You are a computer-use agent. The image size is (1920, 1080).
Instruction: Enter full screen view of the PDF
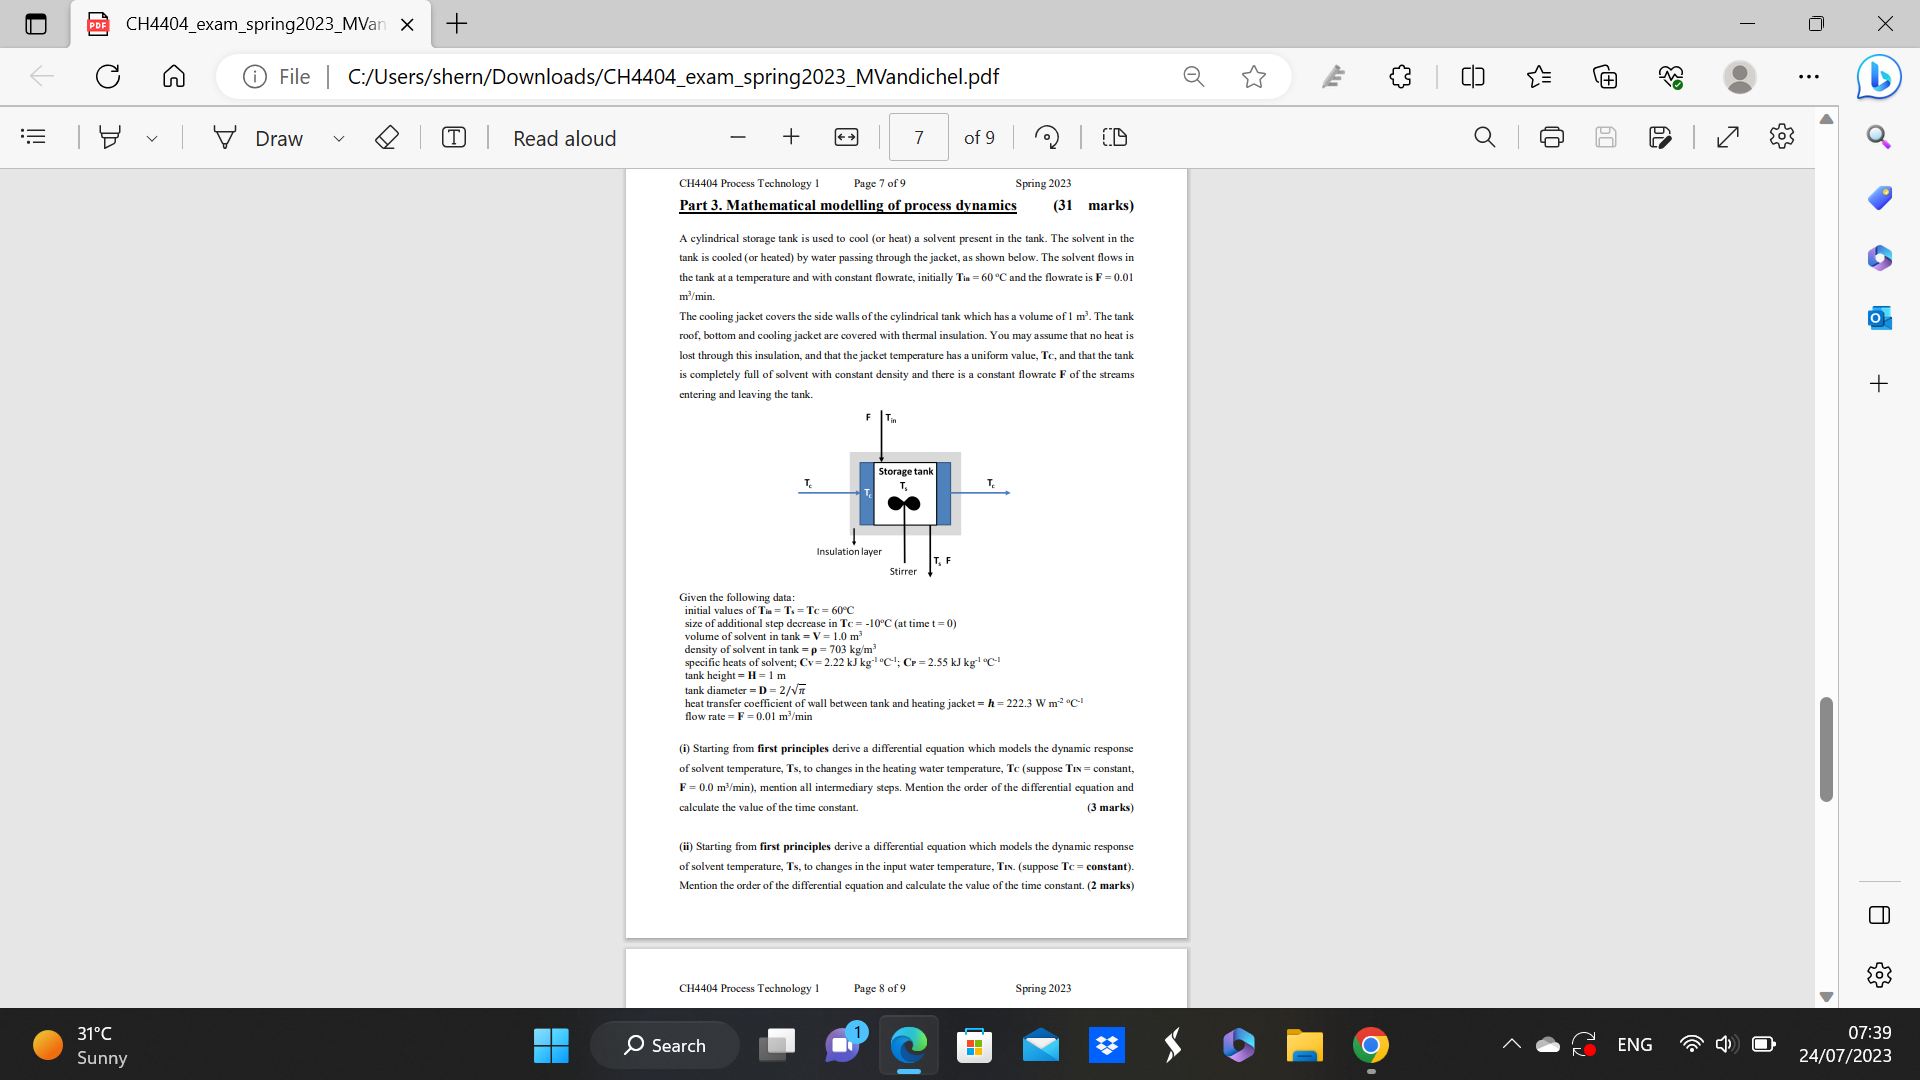coord(1728,137)
